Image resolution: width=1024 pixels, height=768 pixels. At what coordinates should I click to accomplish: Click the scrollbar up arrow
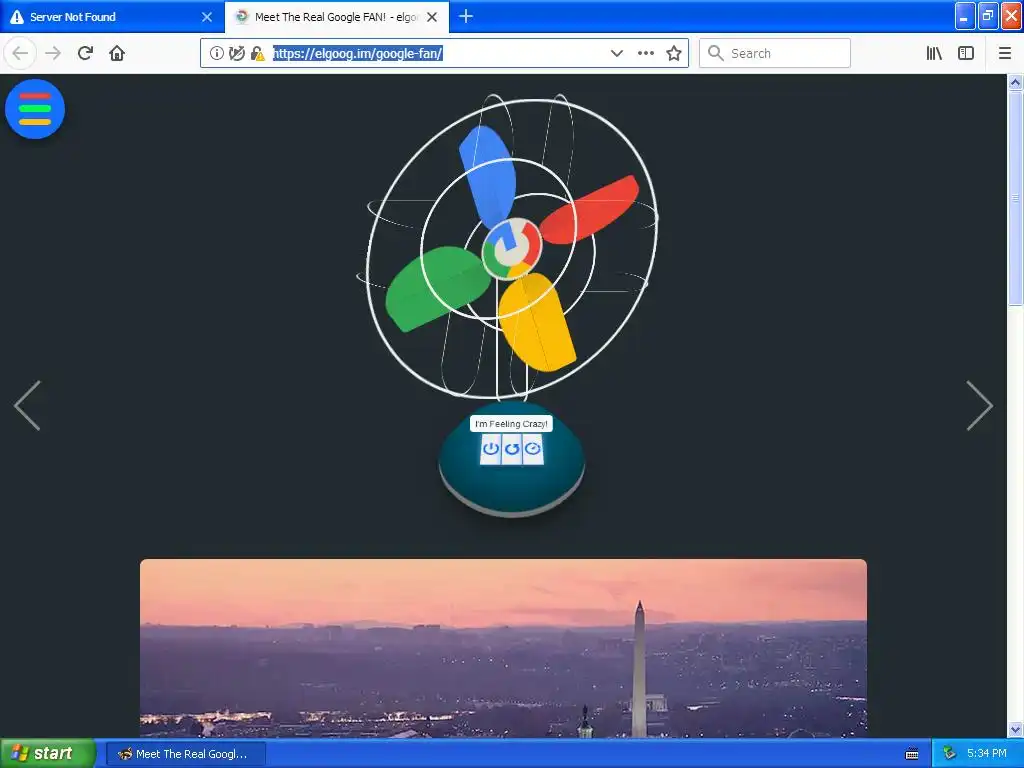point(1016,82)
